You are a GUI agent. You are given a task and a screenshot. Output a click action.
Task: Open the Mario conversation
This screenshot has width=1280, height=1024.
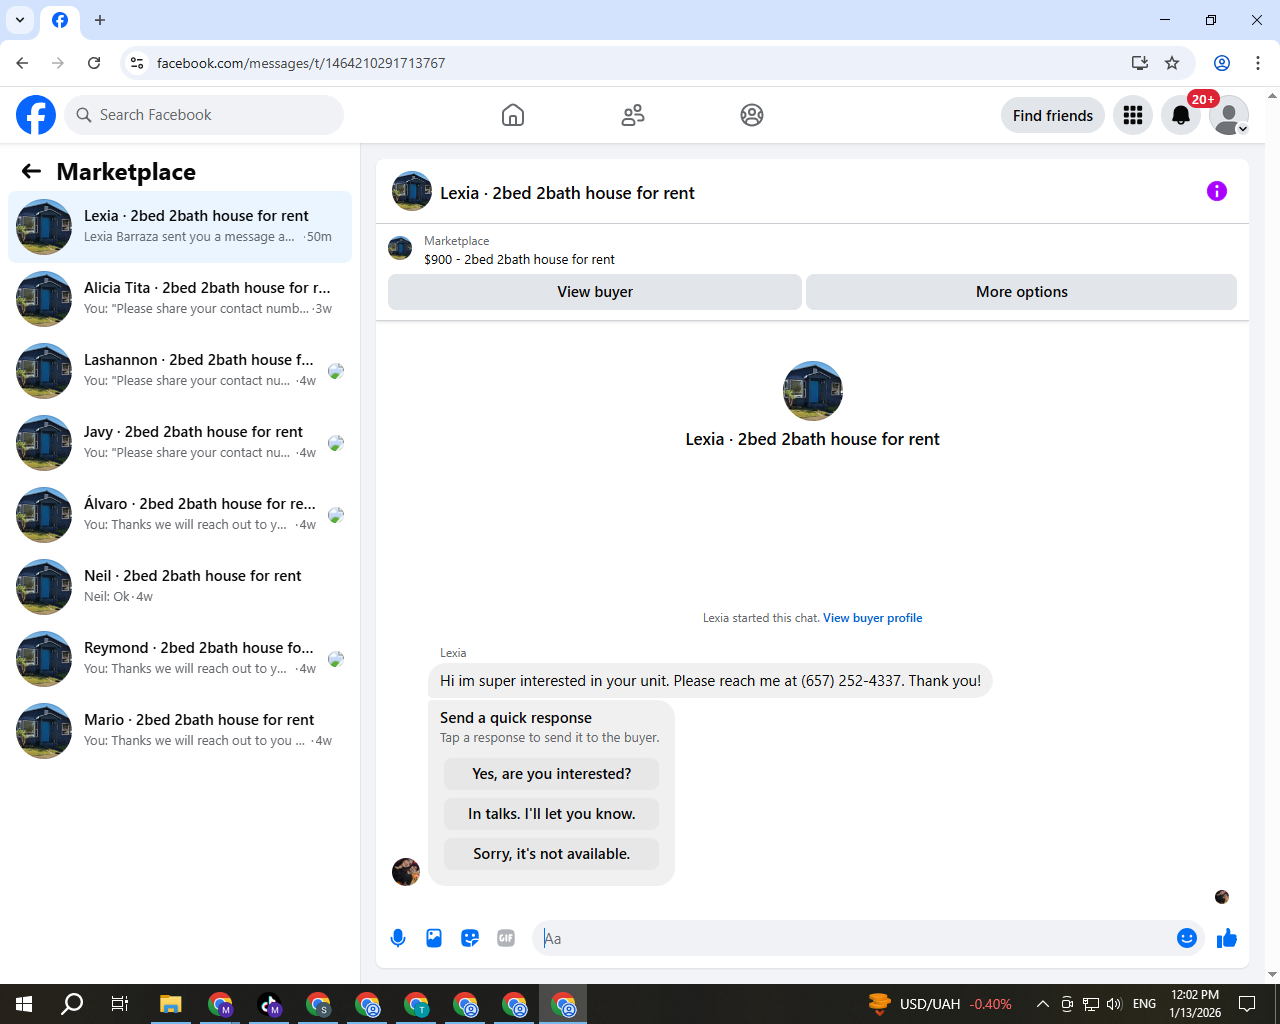pyautogui.click(x=180, y=731)
